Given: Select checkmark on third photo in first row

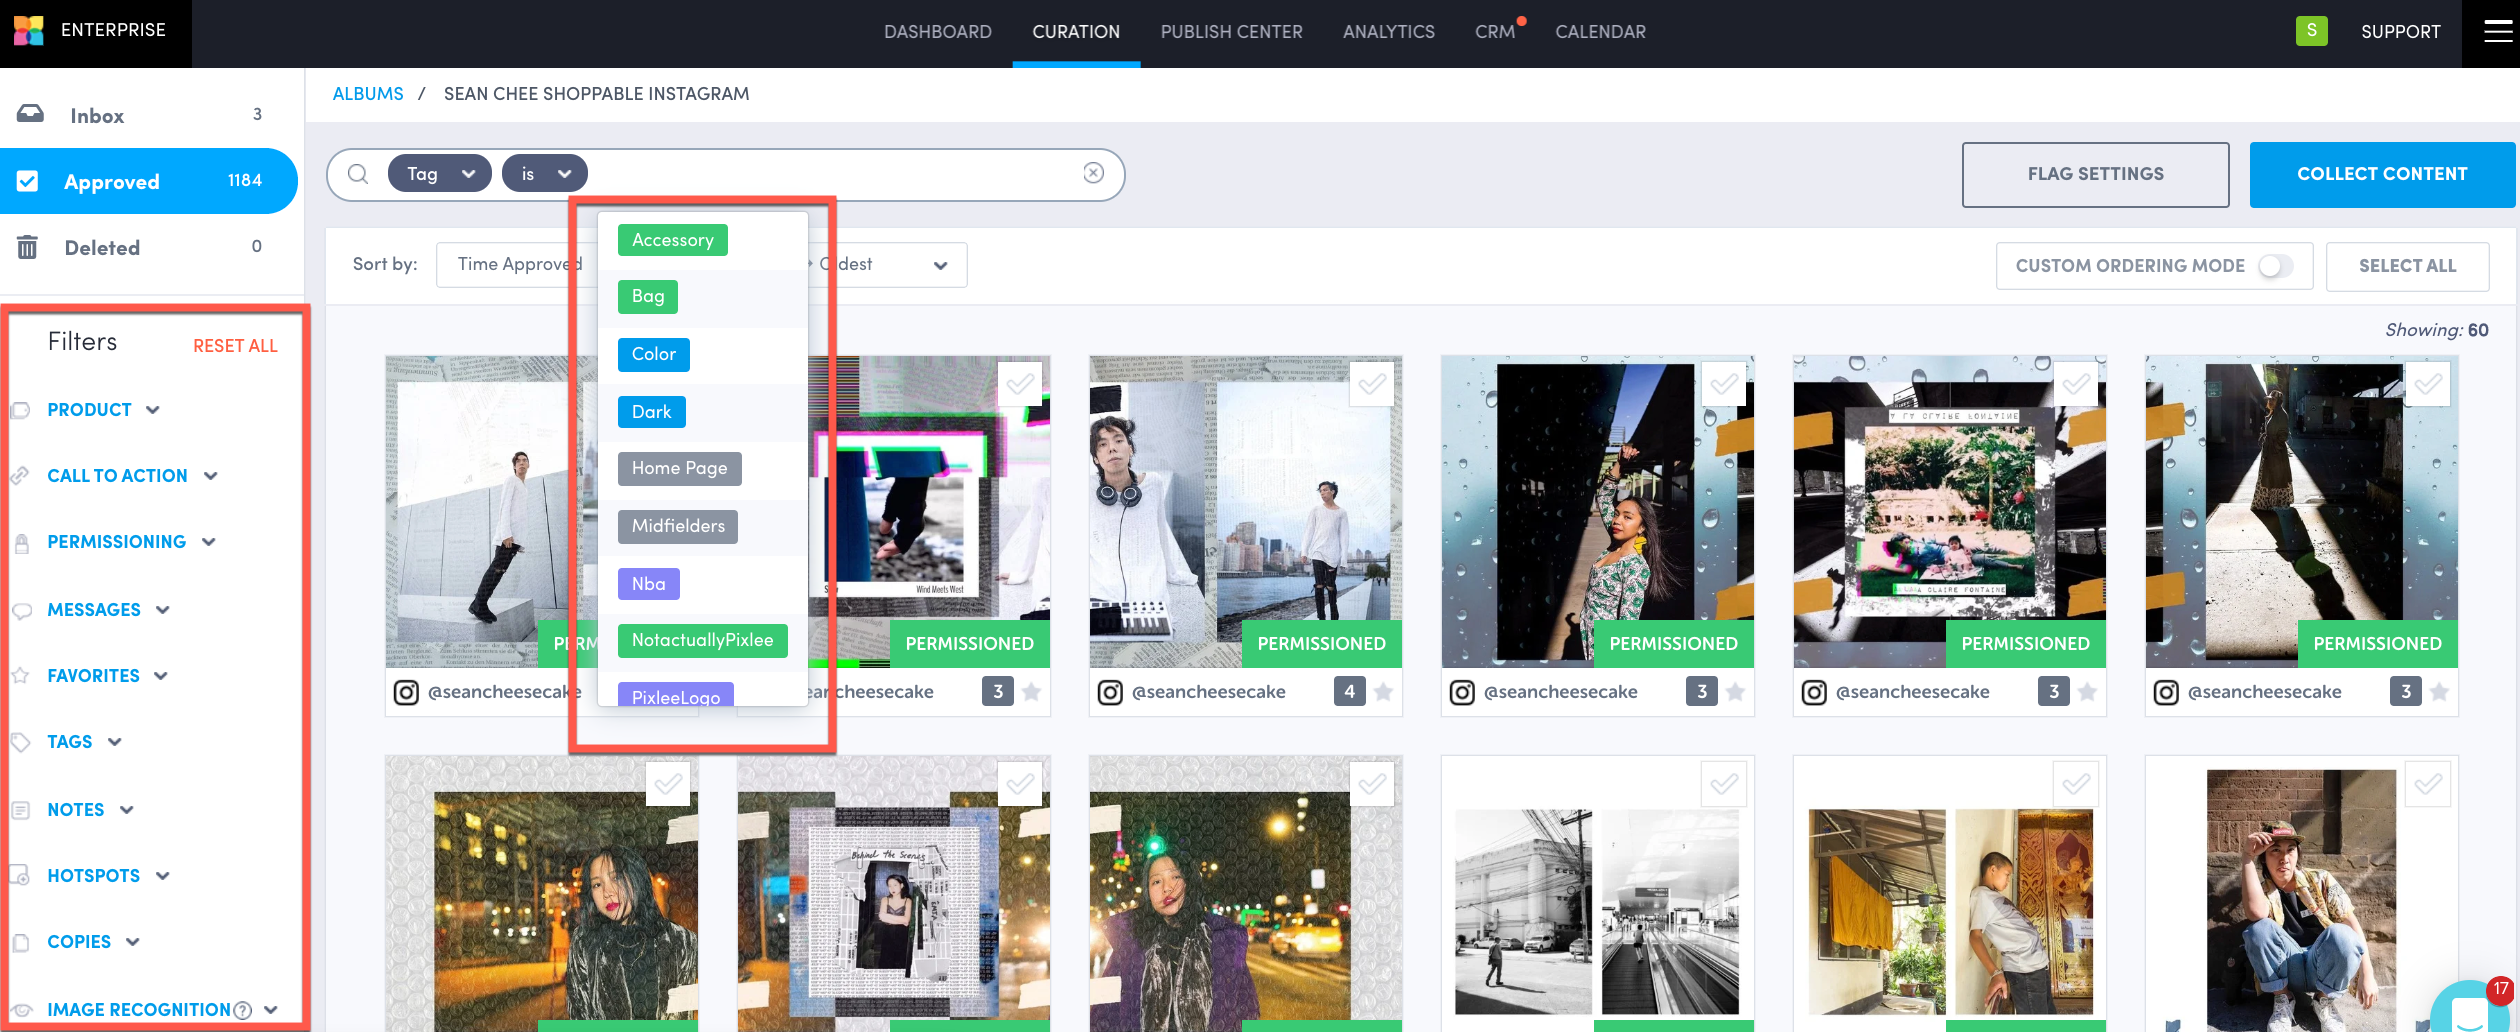Looking at the screenshot, I should (1372, 384).
